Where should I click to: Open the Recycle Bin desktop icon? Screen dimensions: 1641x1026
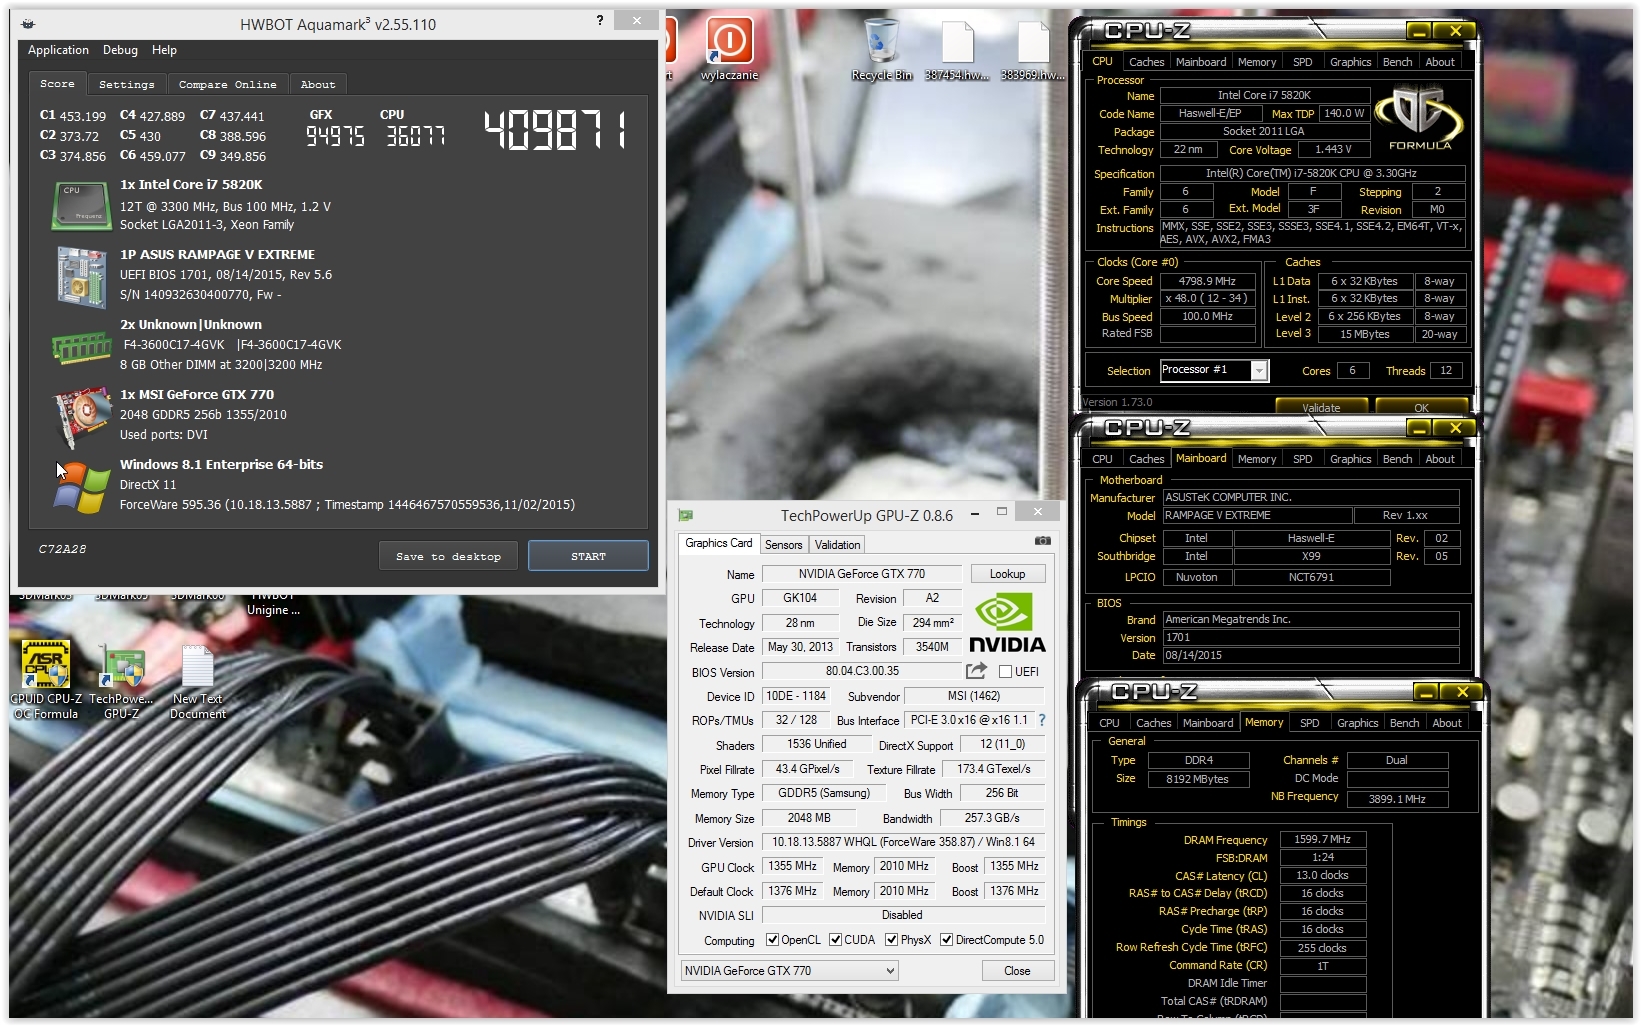pos(881,48)
